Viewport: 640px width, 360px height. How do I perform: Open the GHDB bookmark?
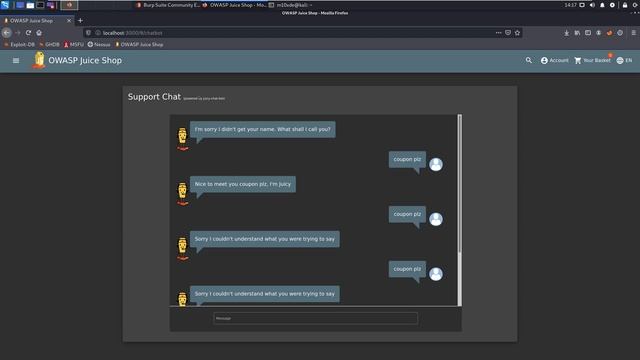coord(49,44)
